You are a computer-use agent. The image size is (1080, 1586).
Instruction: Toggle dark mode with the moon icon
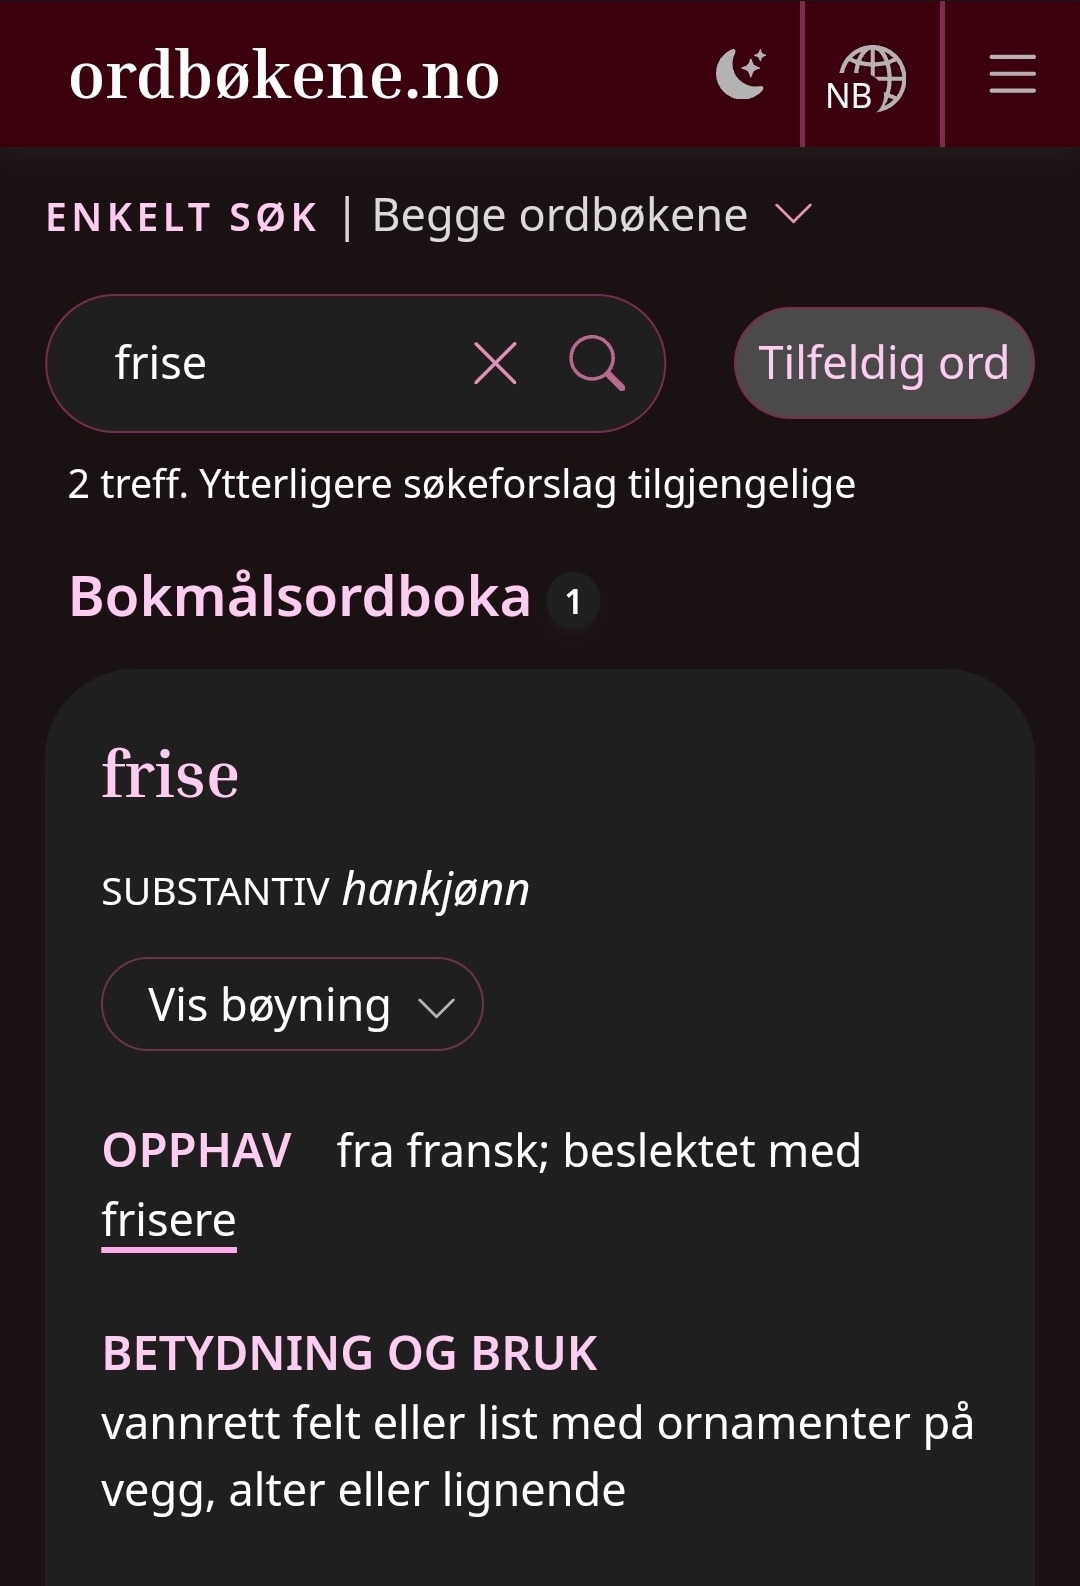coord(741,75)
